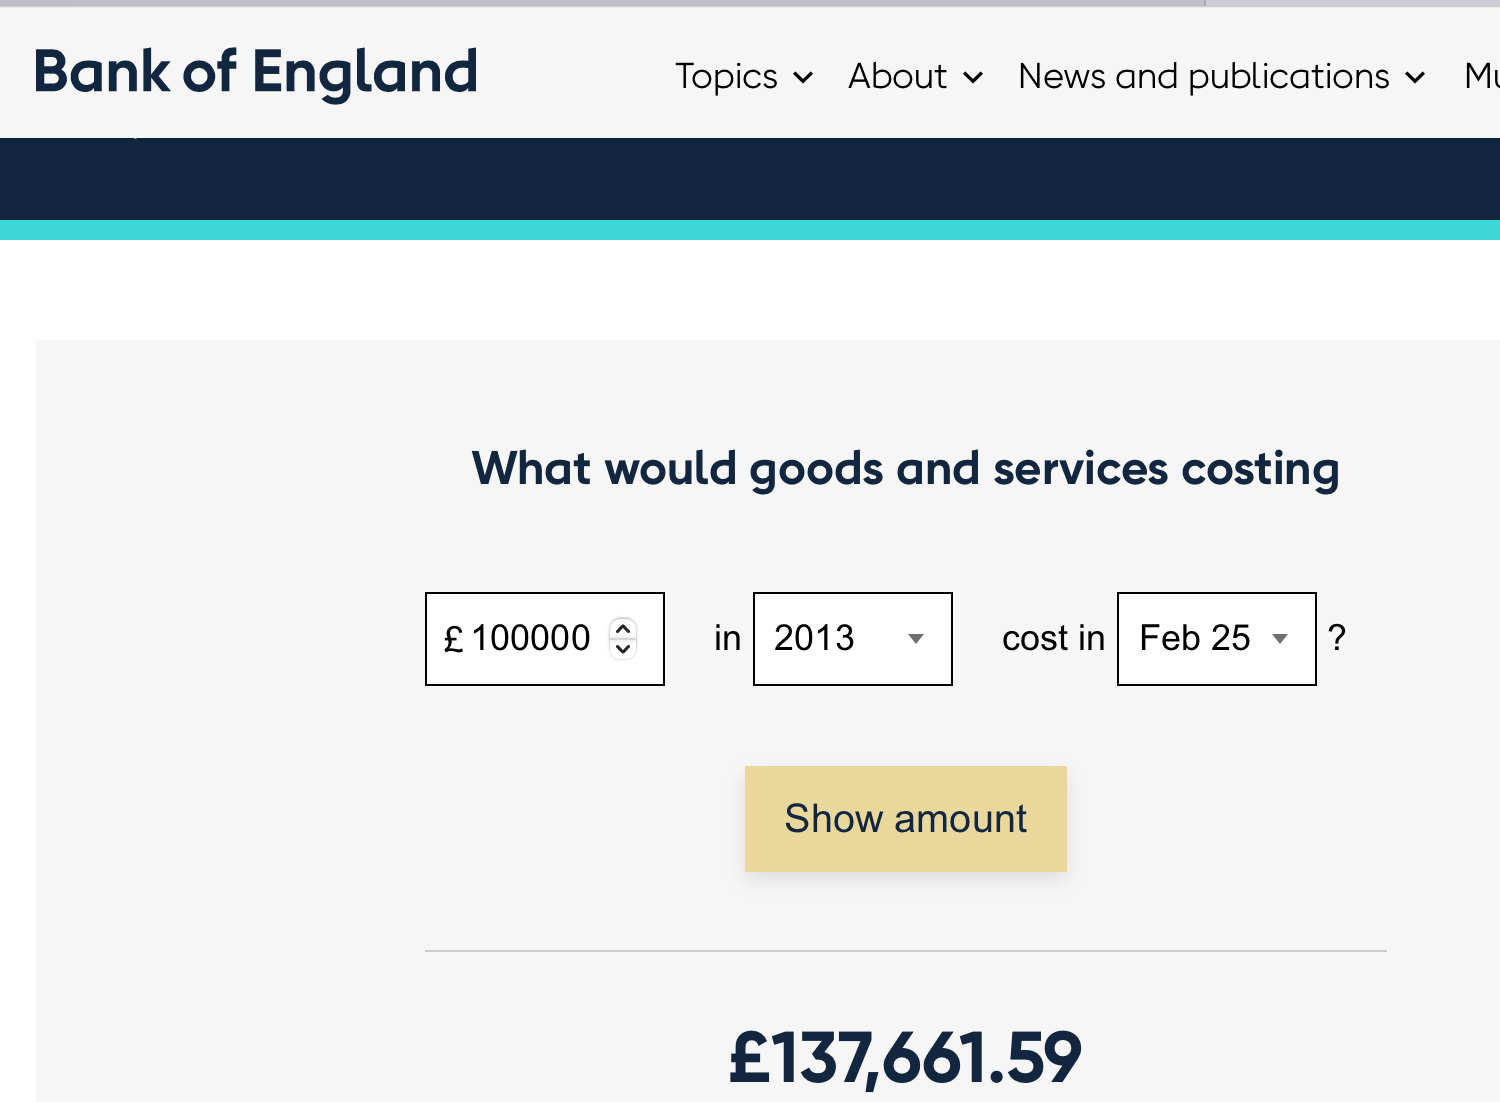
Task: Click the chevron beside Topics
Action: [x=803, y=78]
